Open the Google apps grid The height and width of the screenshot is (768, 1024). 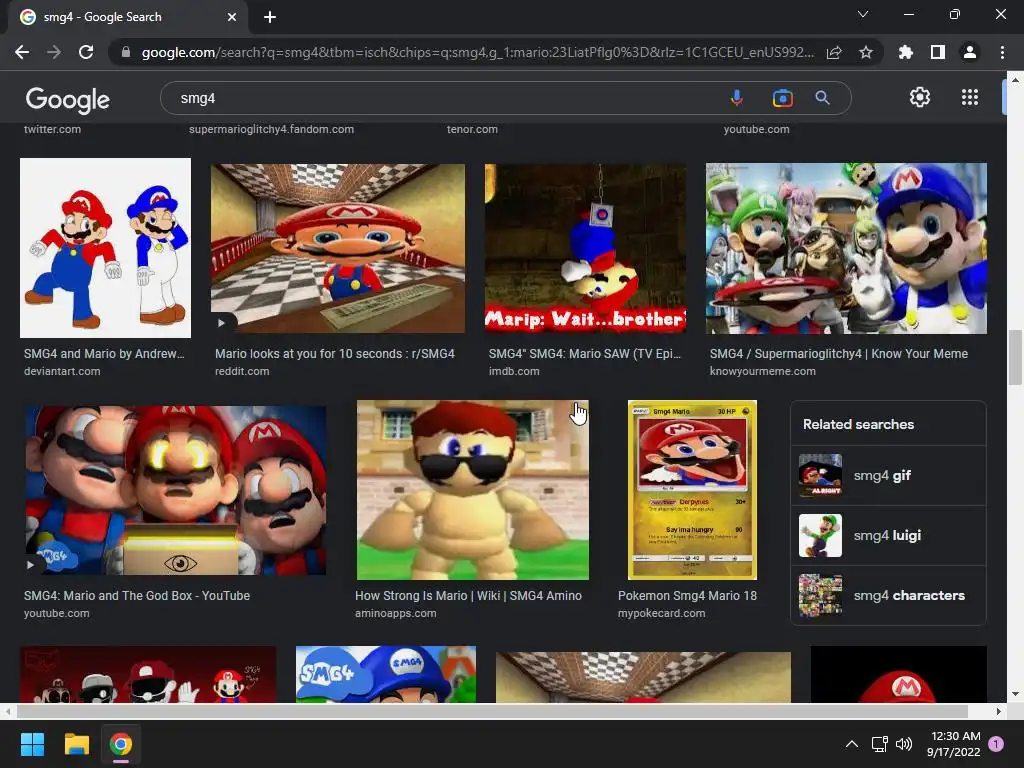970,97
